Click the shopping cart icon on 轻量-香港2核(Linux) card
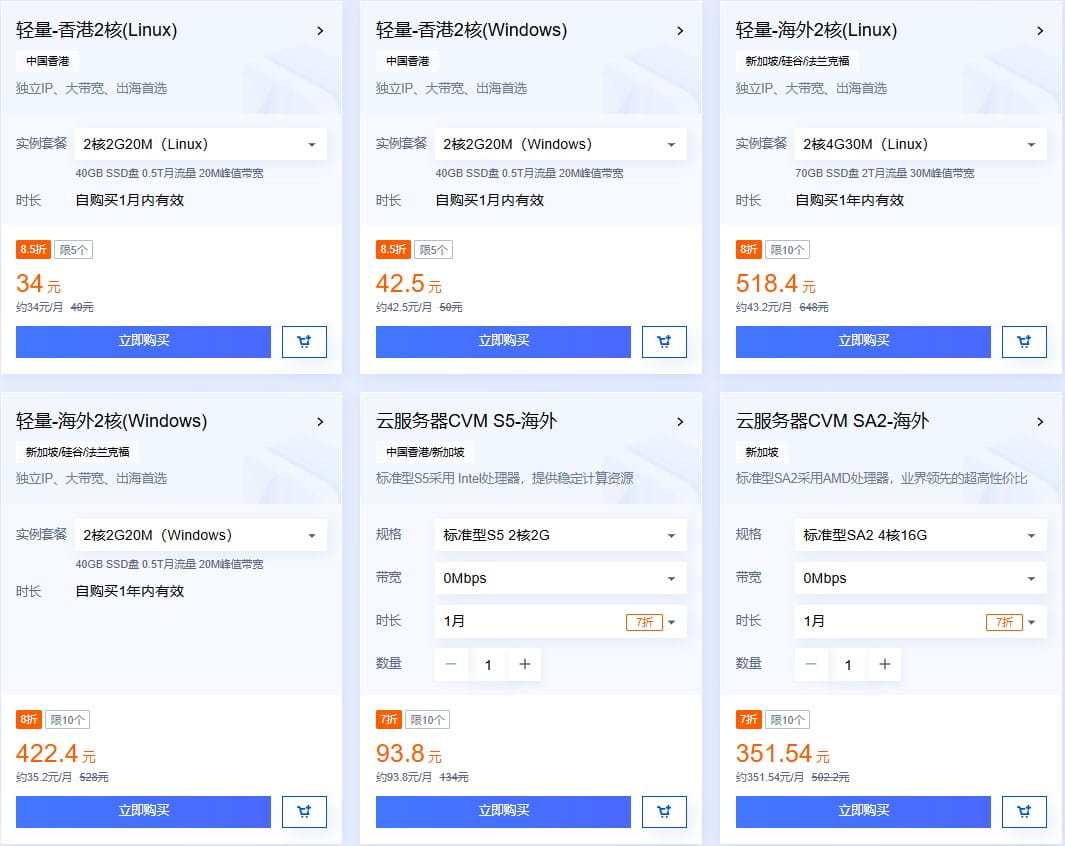Screen dimensions: 1065x846 (x=304, y=341)
